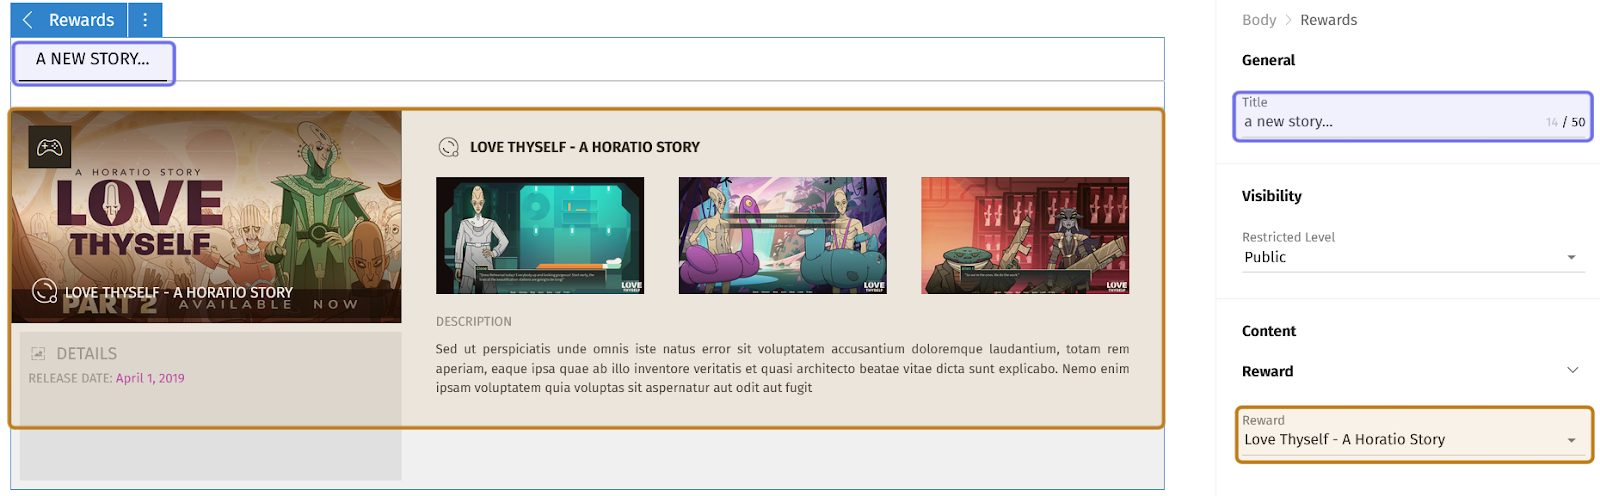Open the flamingo screenshot thumbnail
The width and height of the screenshot is (1600, 496).
point(782,236)
